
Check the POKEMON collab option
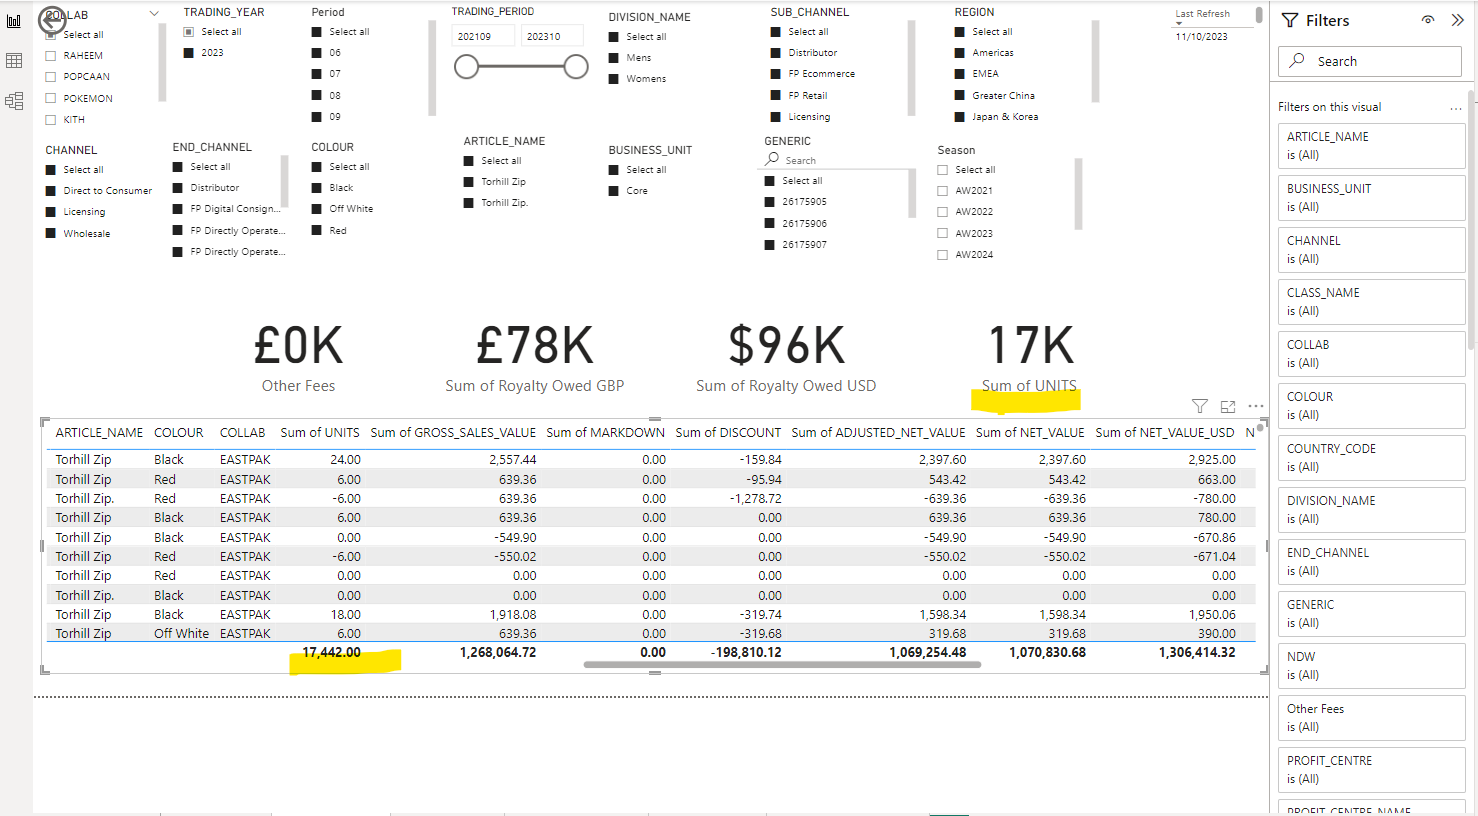51,98
